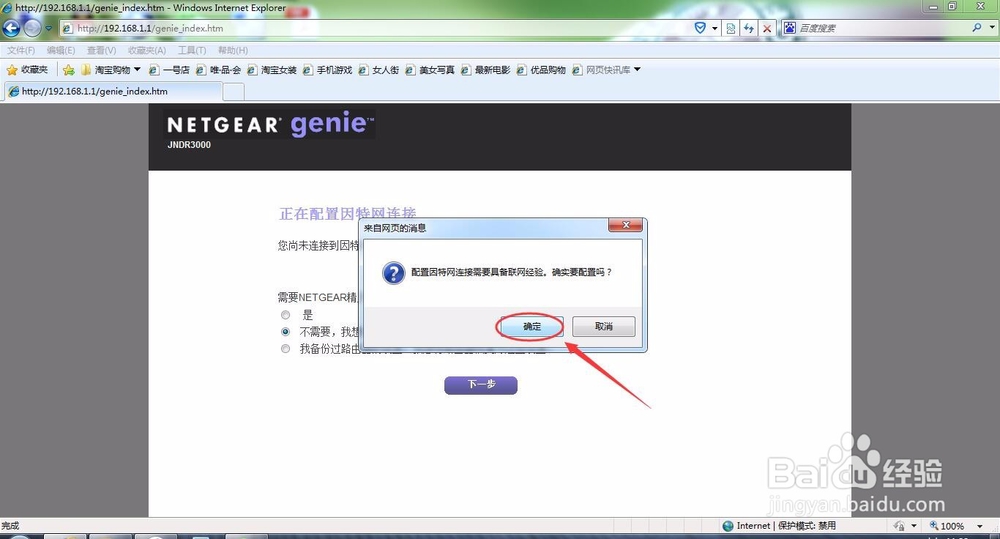The image size is (1000, 539).
Task: Expand the 网页快讯库 dropdown
Action: click(x=606, y=70)
